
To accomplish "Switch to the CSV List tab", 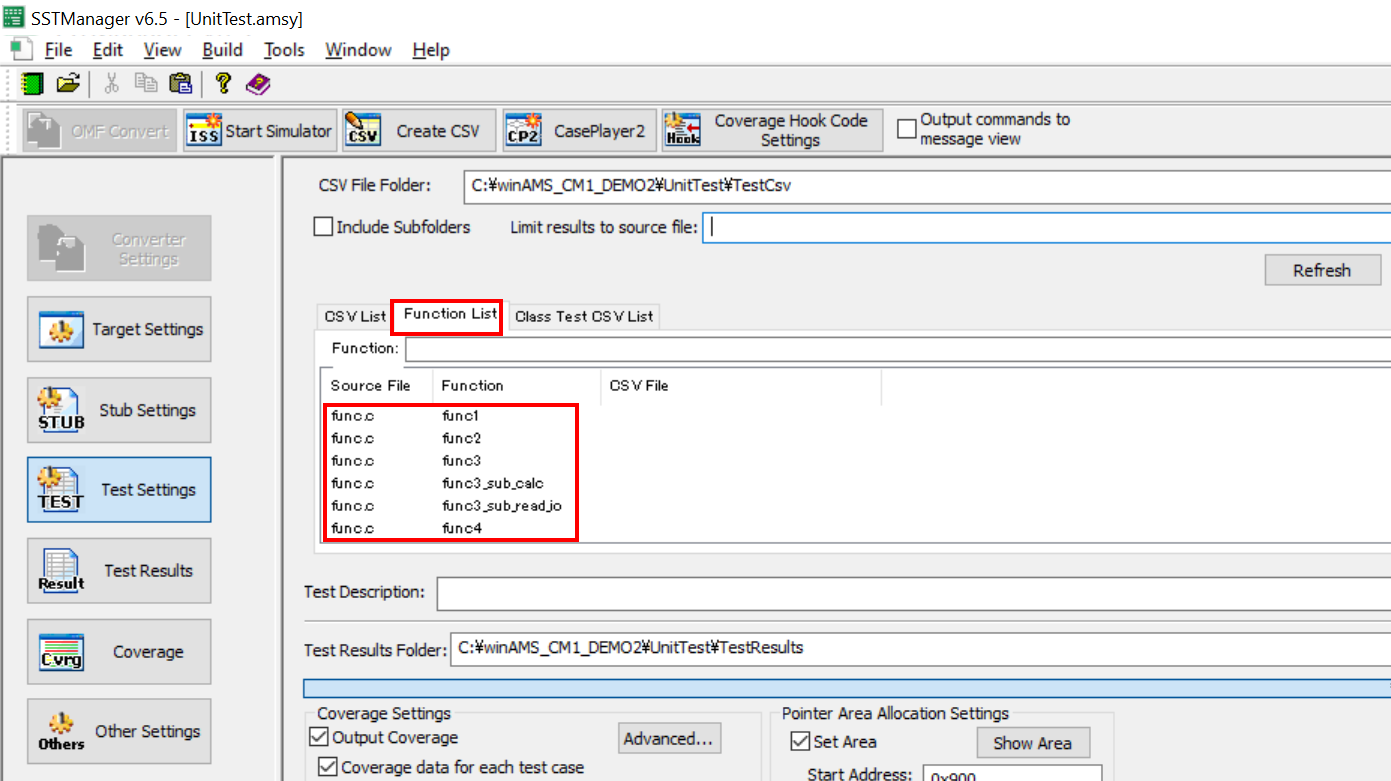I will pyautogui.click(x=354, y=316).
